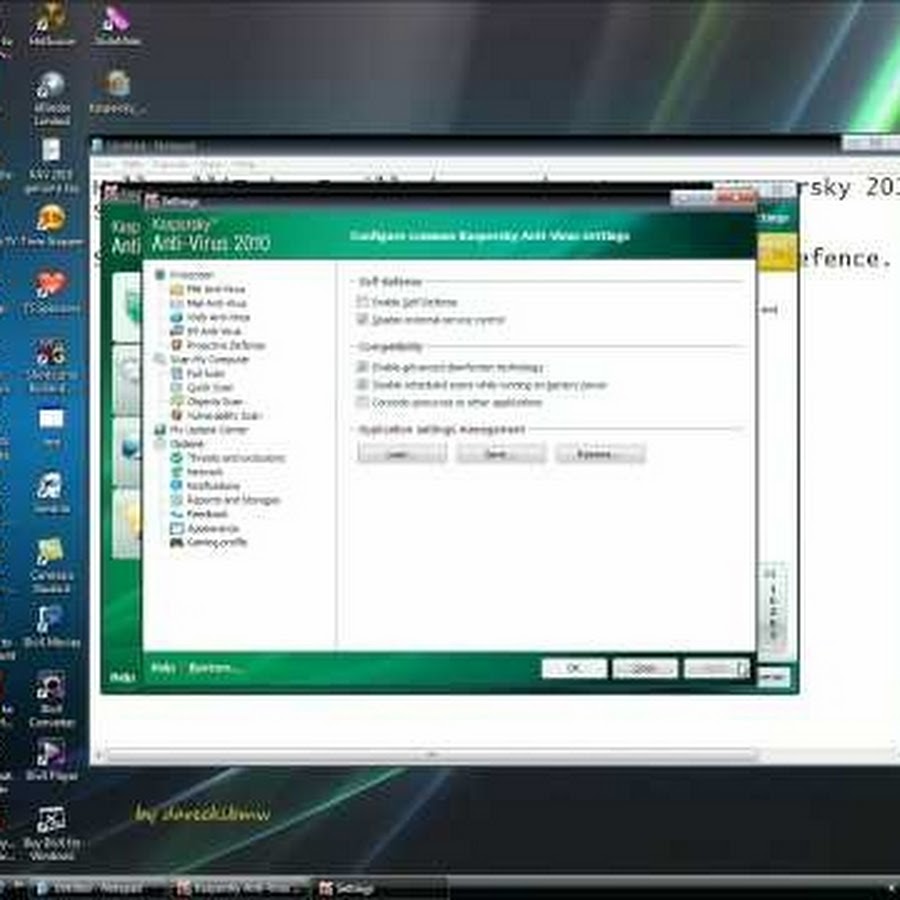Click the Help link at bottom left
Screen dimensions: 900x900
(x=162, y=668)
